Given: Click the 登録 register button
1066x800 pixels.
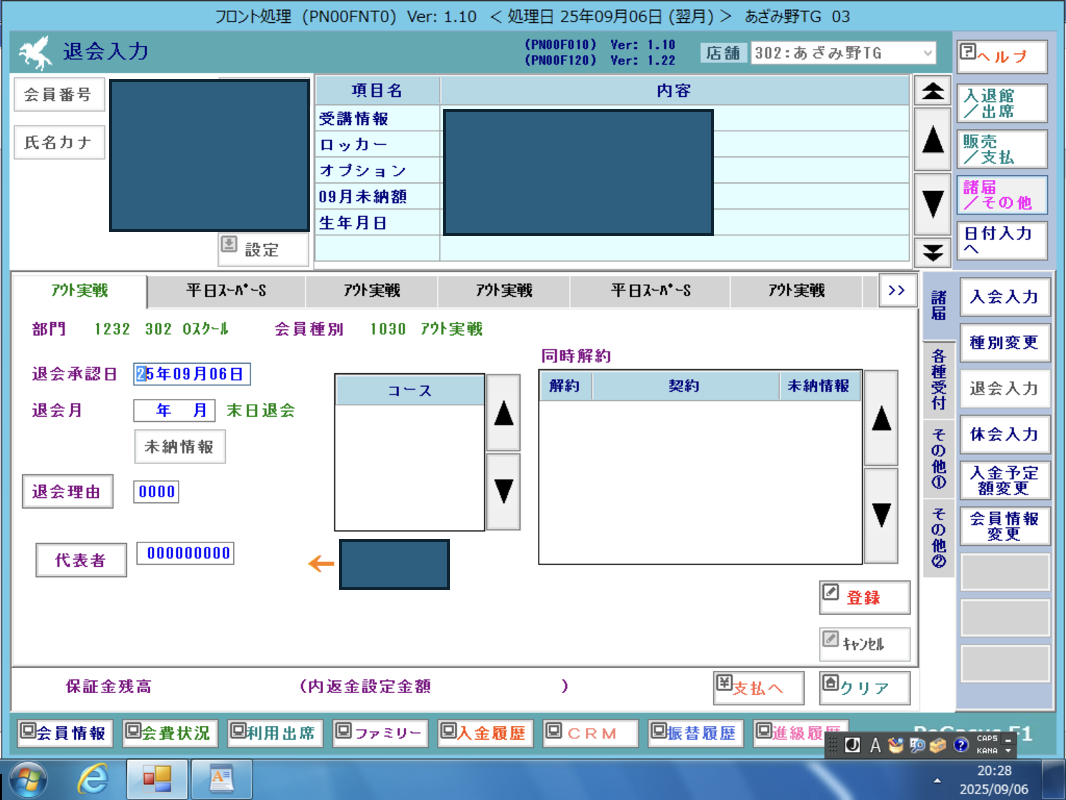Looking at the screenshot, I should pos(864,598).
